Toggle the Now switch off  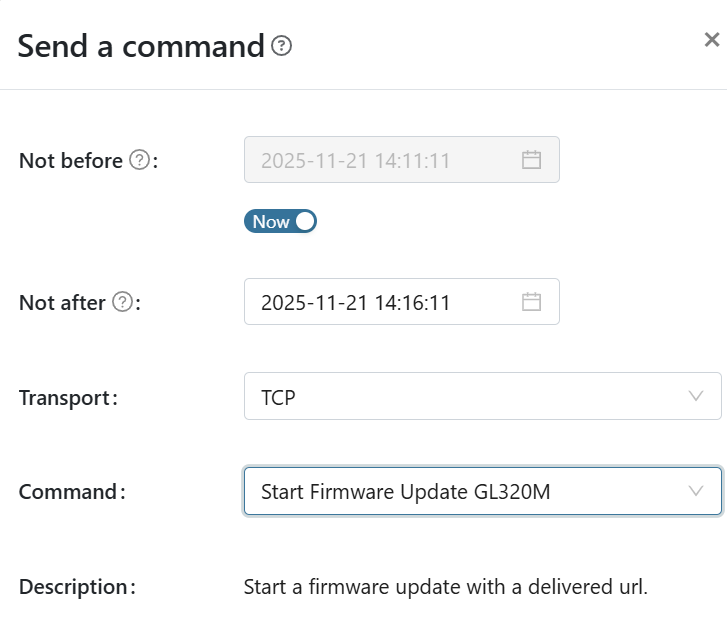point(280,222)
